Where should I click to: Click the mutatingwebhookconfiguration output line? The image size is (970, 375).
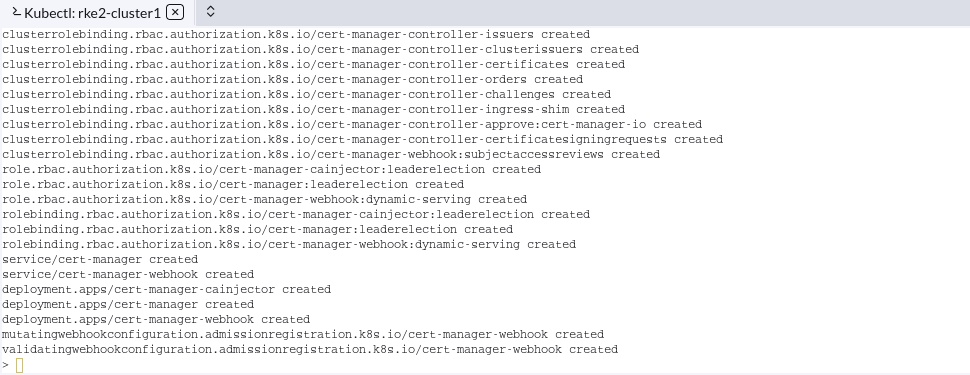(x=303, y=334)
